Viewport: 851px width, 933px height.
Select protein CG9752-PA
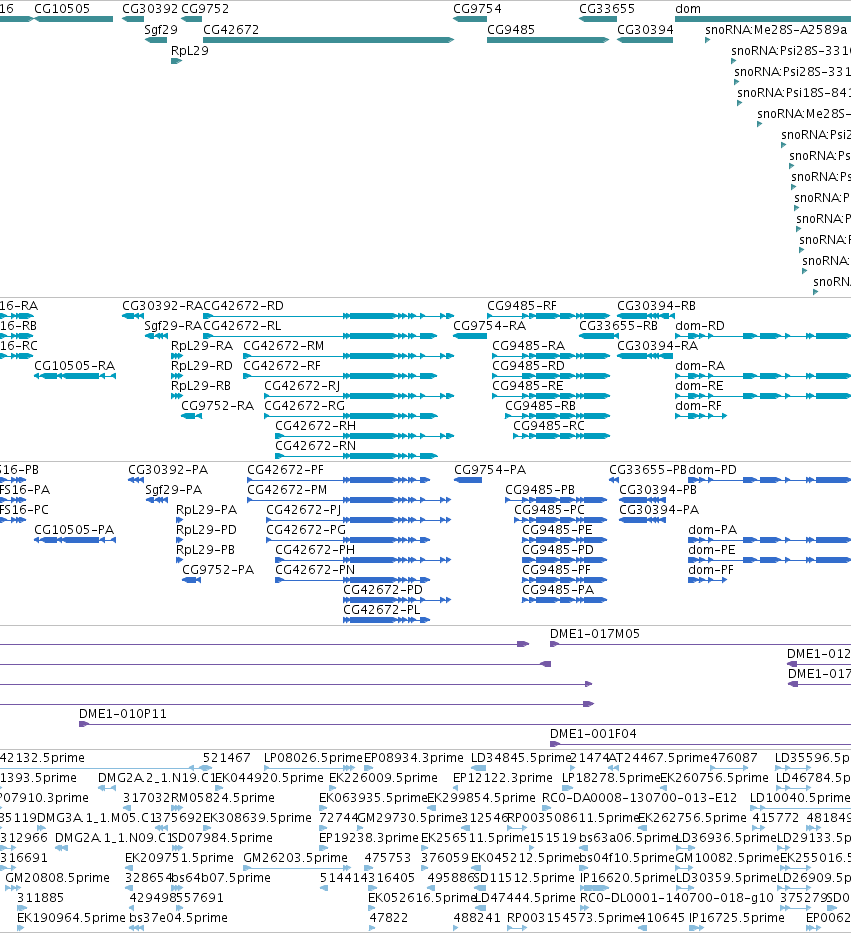pos(192,580)
